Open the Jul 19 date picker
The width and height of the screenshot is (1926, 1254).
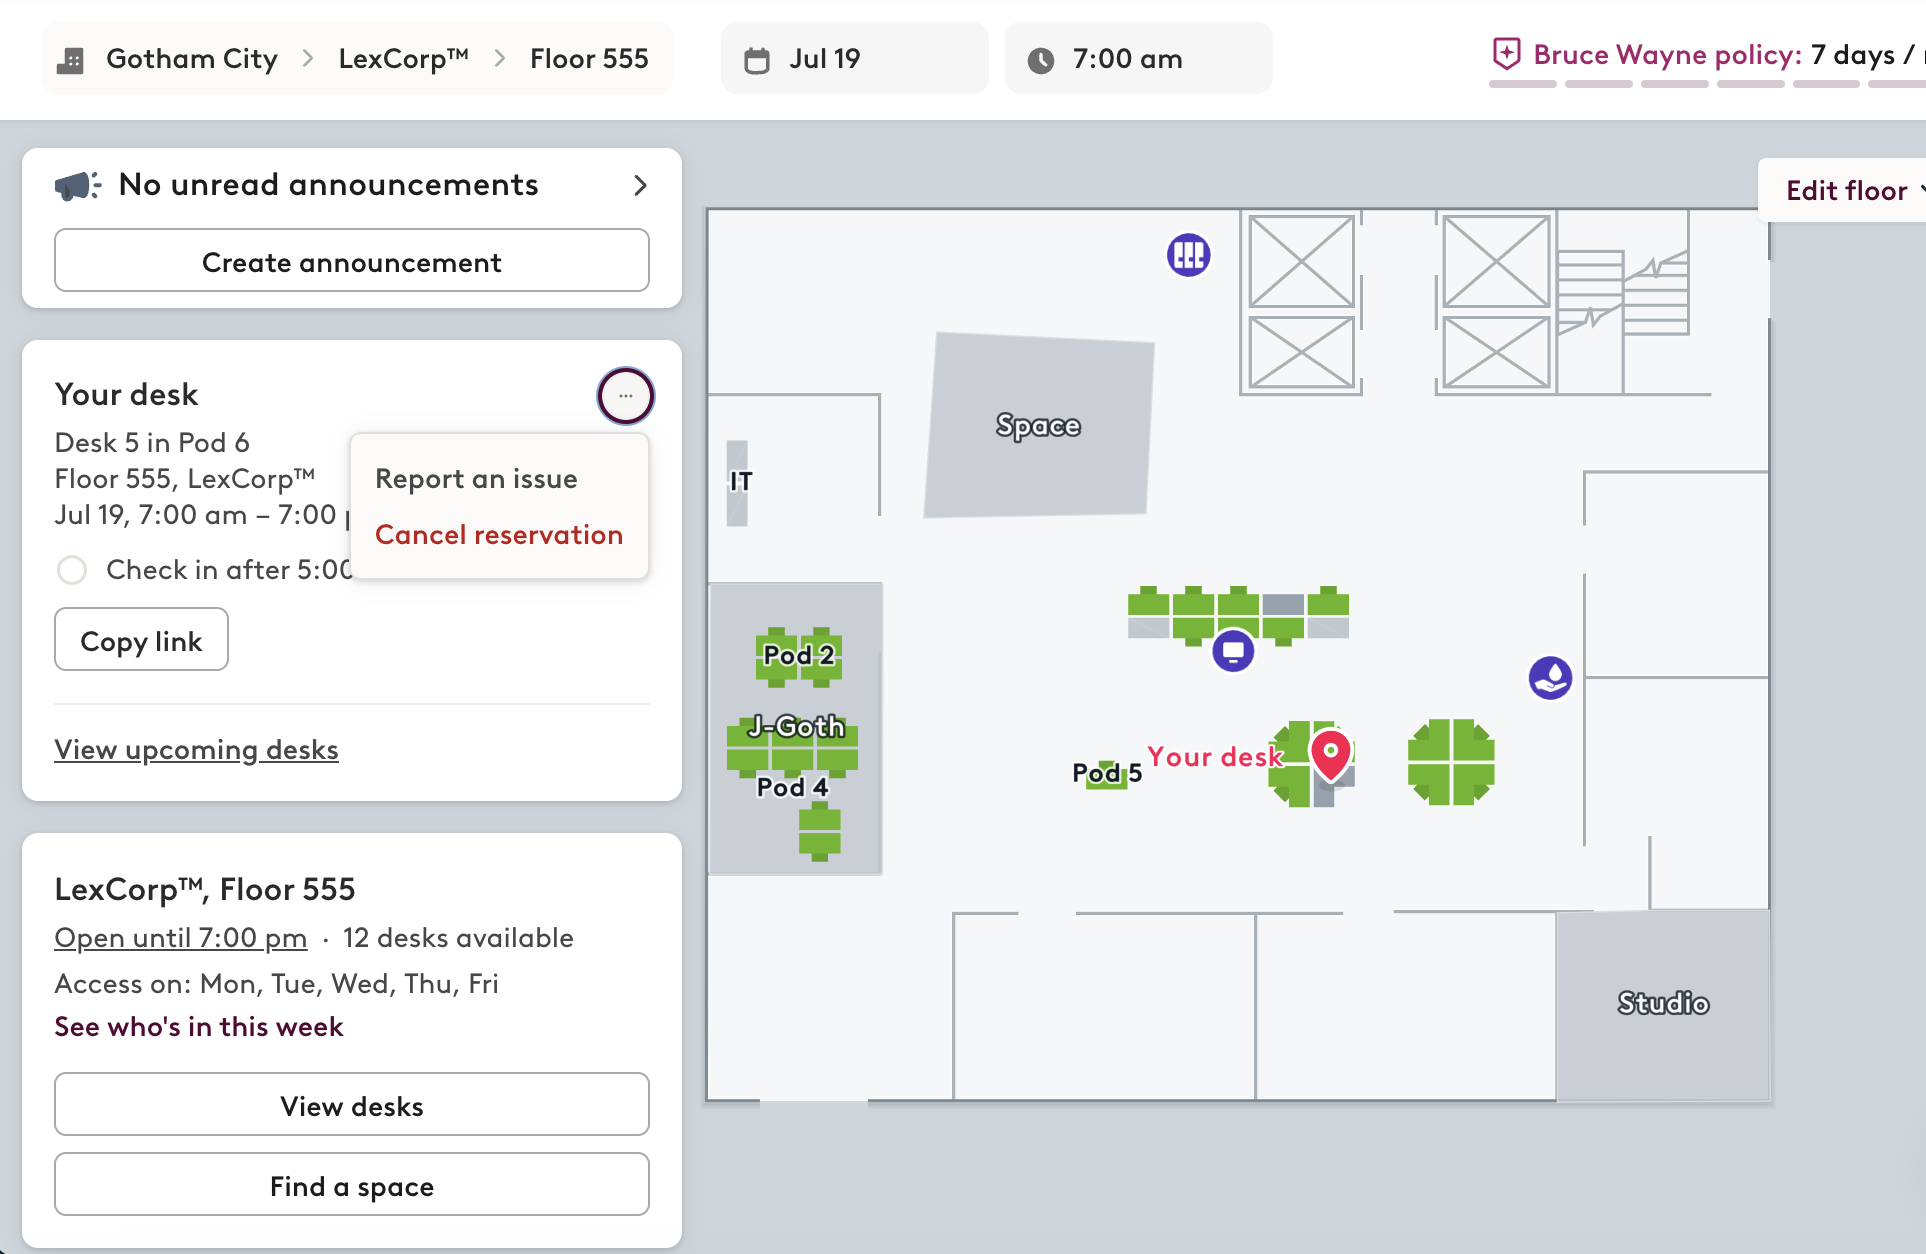point(855,59)
